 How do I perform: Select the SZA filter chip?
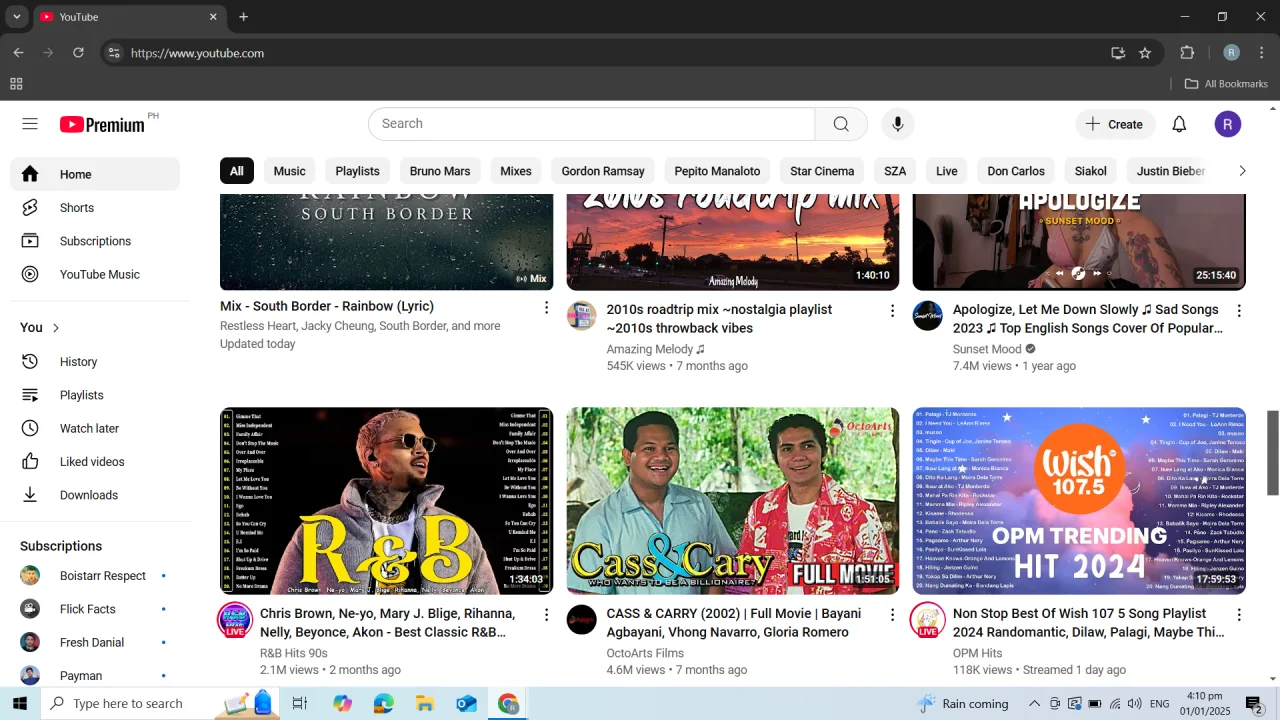[895, 171]
